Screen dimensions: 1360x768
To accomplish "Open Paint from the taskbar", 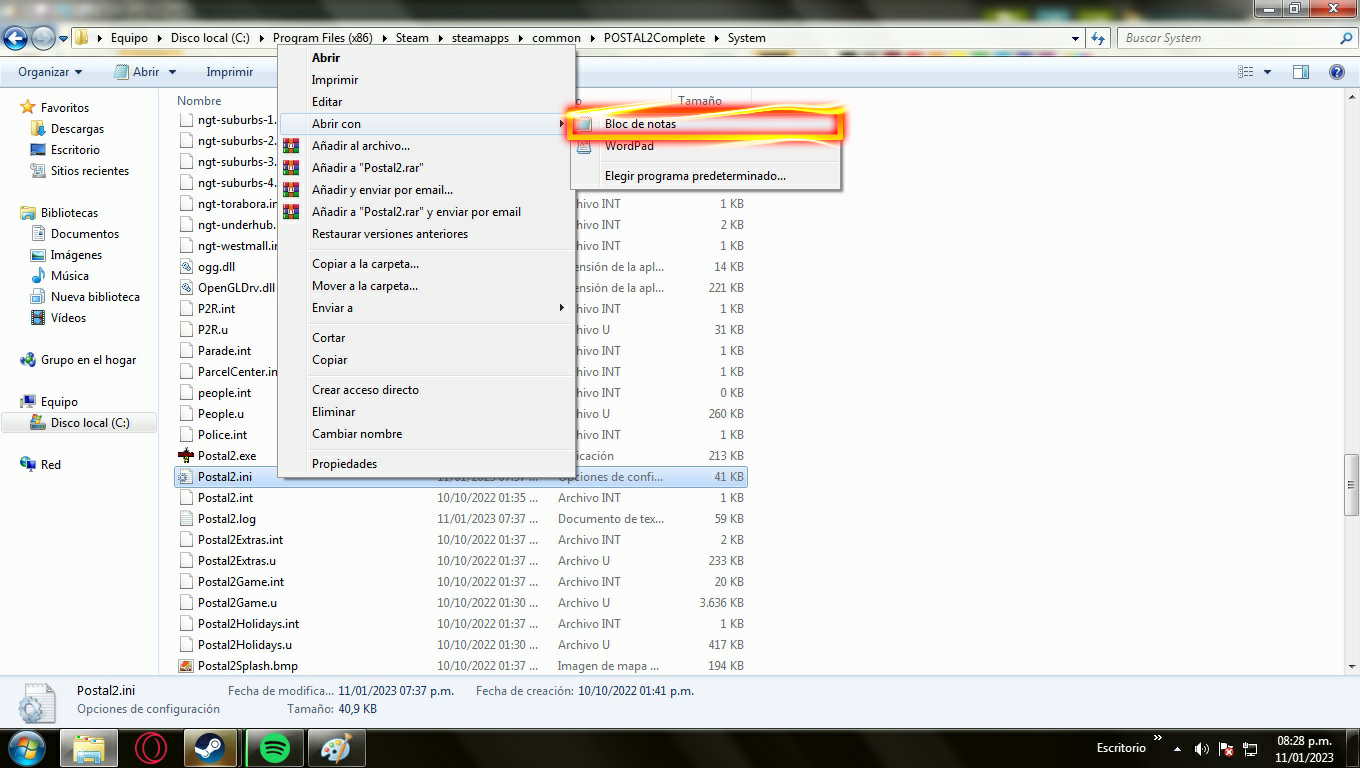I will 336,748.
